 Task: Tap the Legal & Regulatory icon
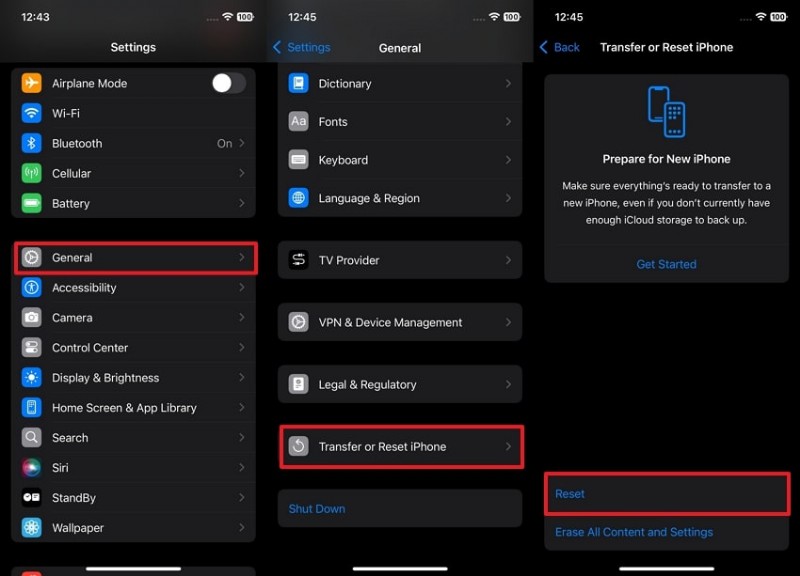pos(298,384)
